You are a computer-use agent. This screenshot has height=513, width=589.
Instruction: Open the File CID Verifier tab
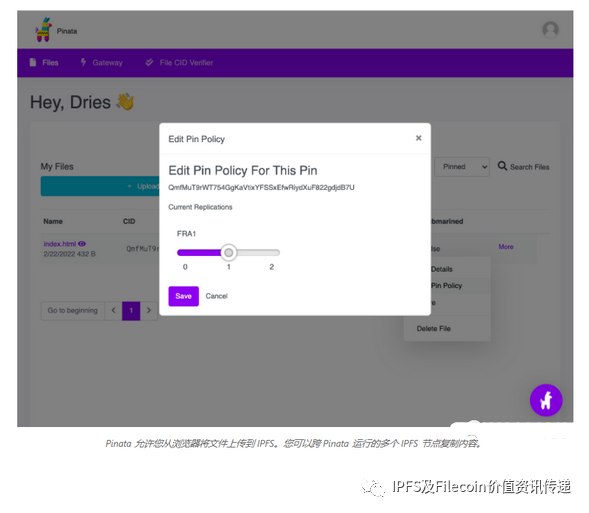[x=179, y=63]
